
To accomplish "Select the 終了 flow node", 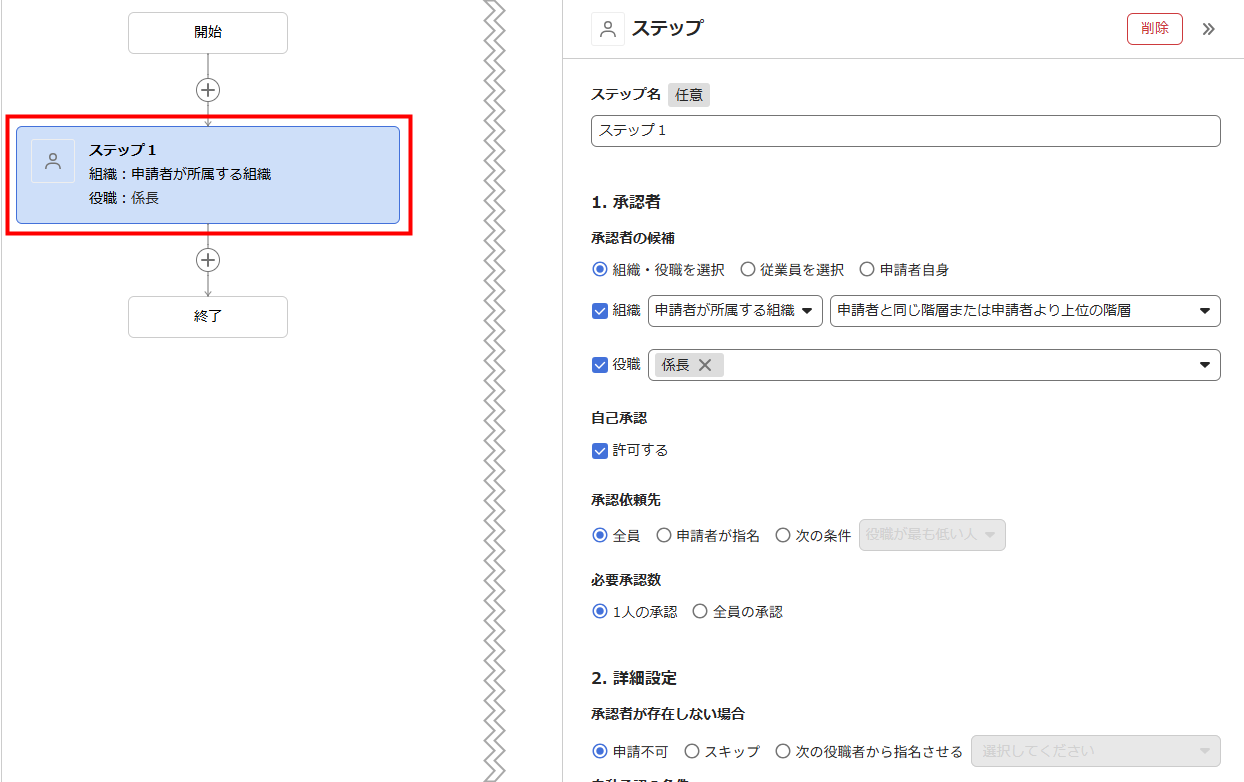I will tap(208, 317).
